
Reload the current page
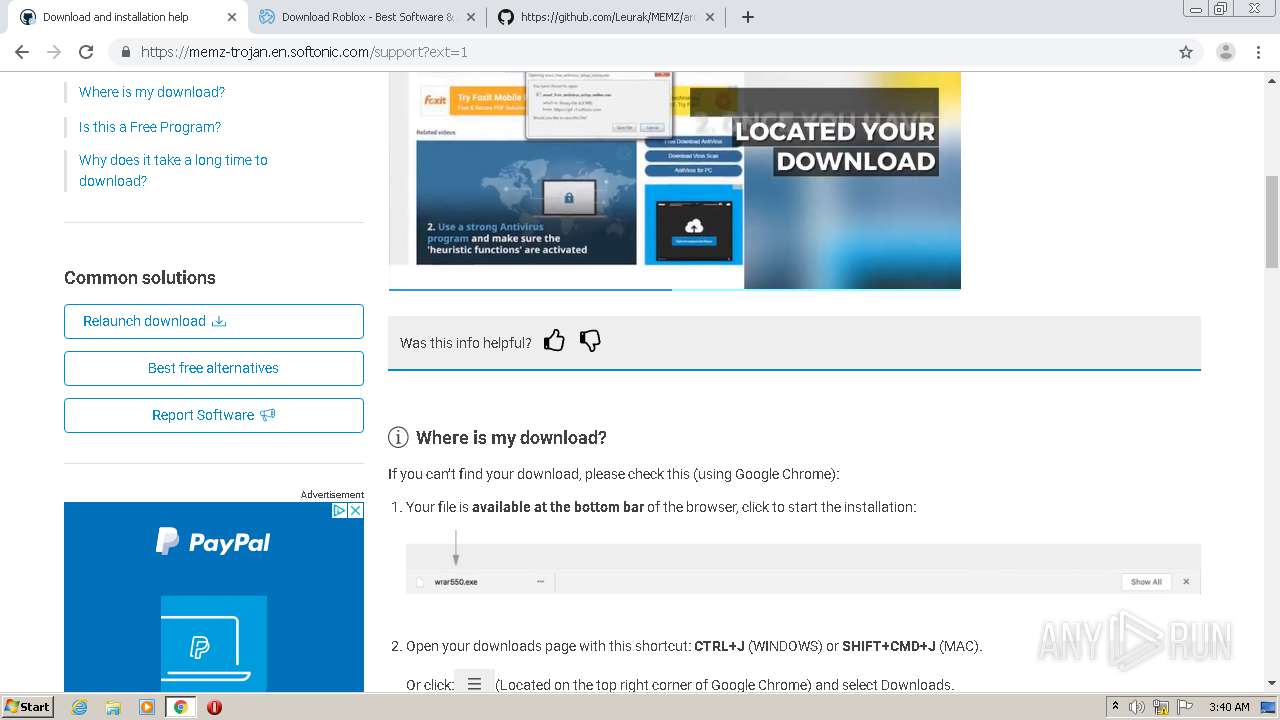86,52
